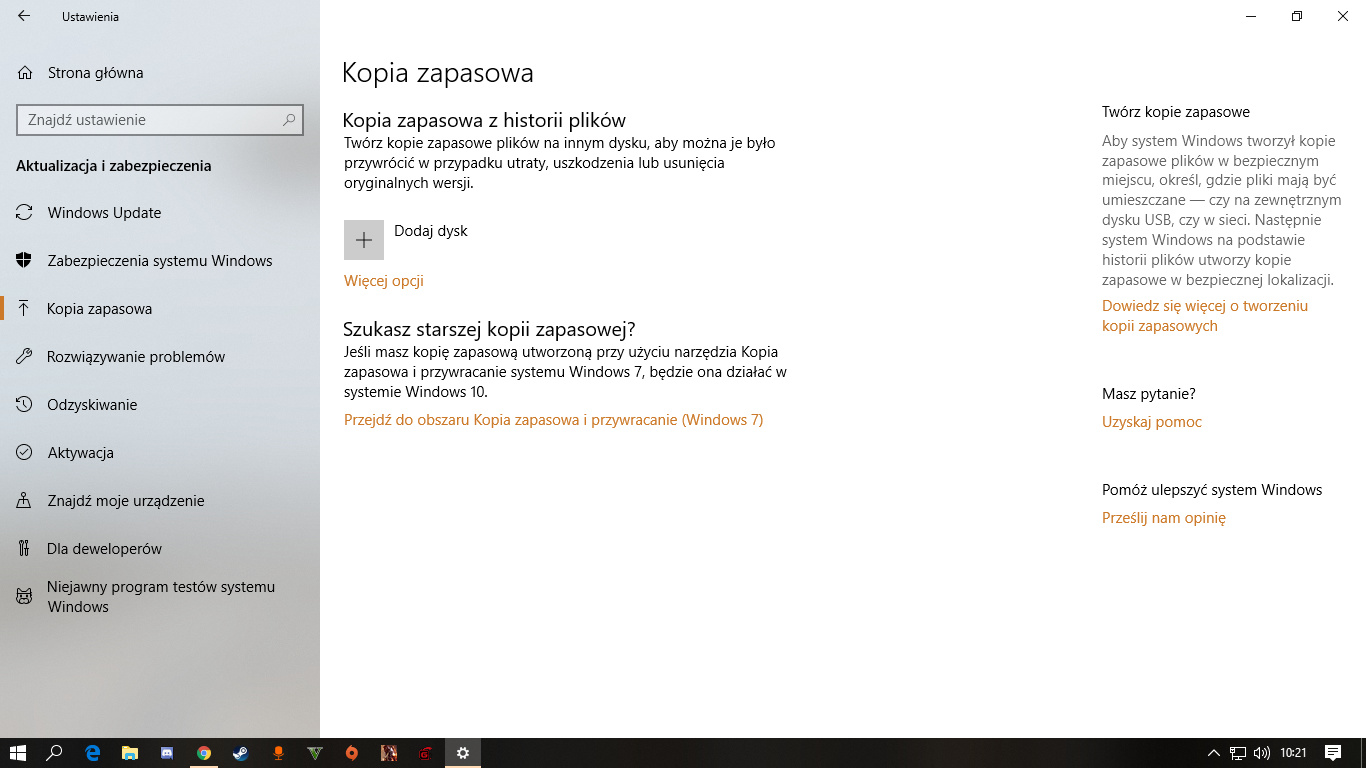Go back with the back arrow
Viewport: 1366px width, 768px height.
24,16
